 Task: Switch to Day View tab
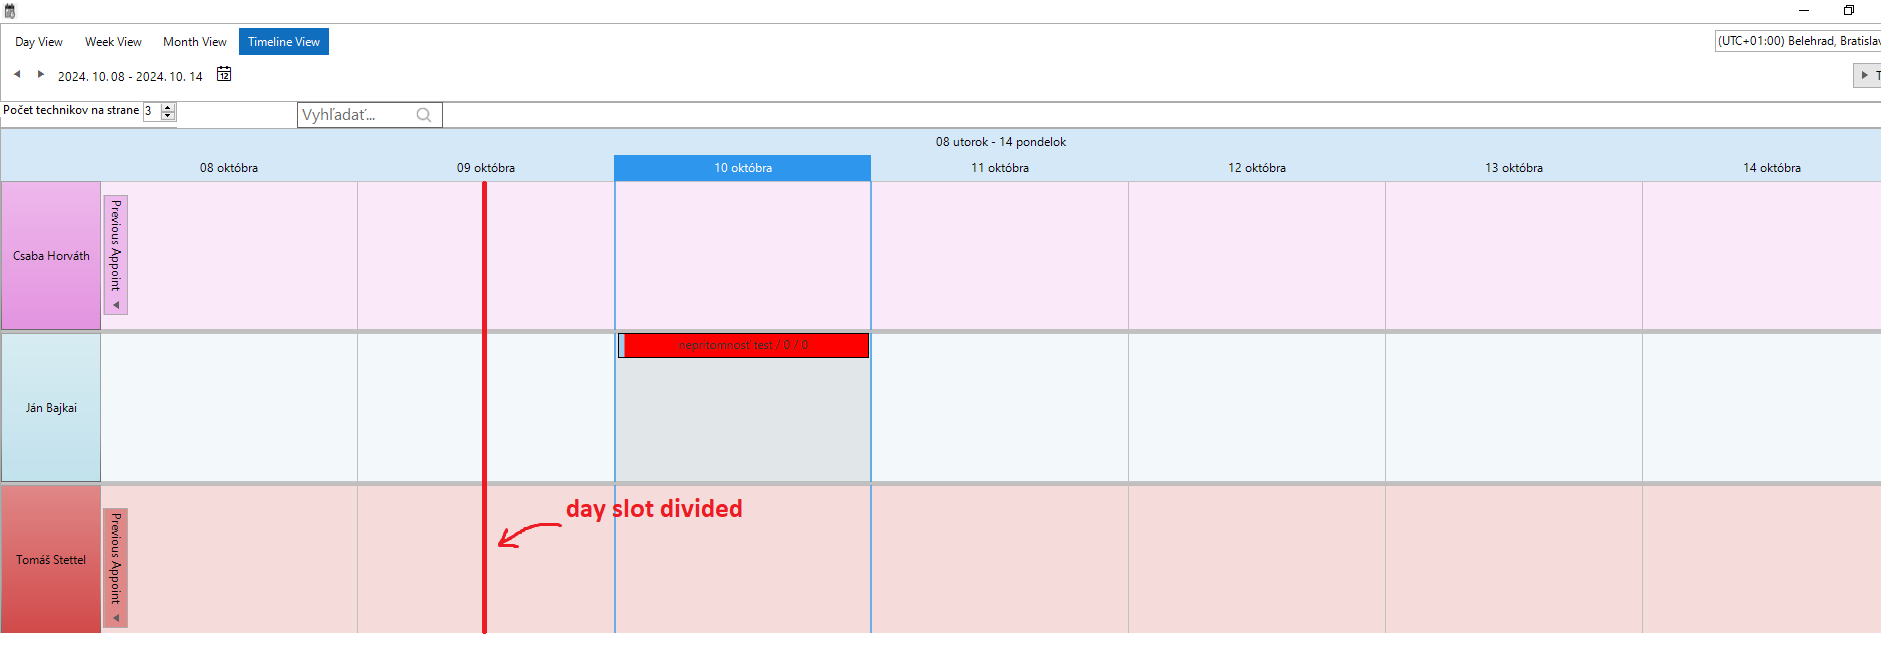tap(39, 42)
